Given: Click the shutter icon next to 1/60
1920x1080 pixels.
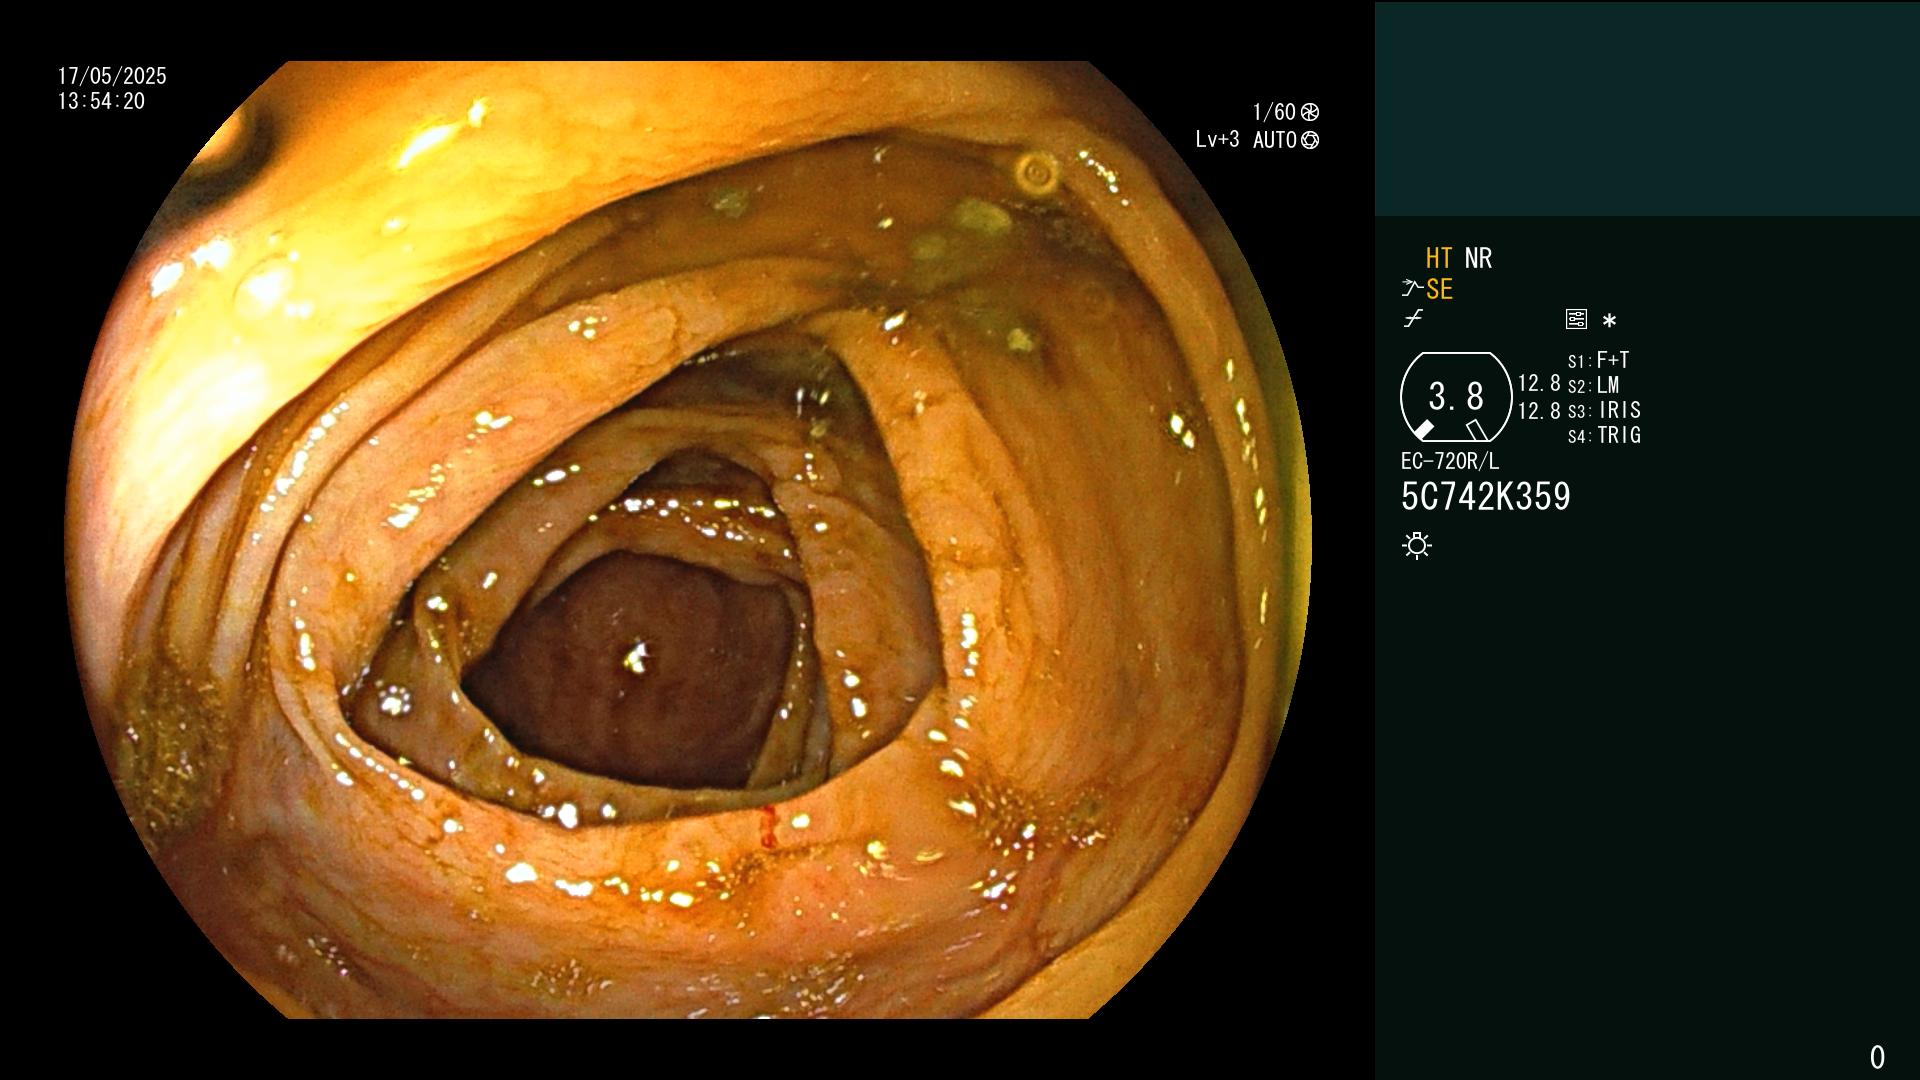Looking at the screenshot, I should [x=1310, y=112].
